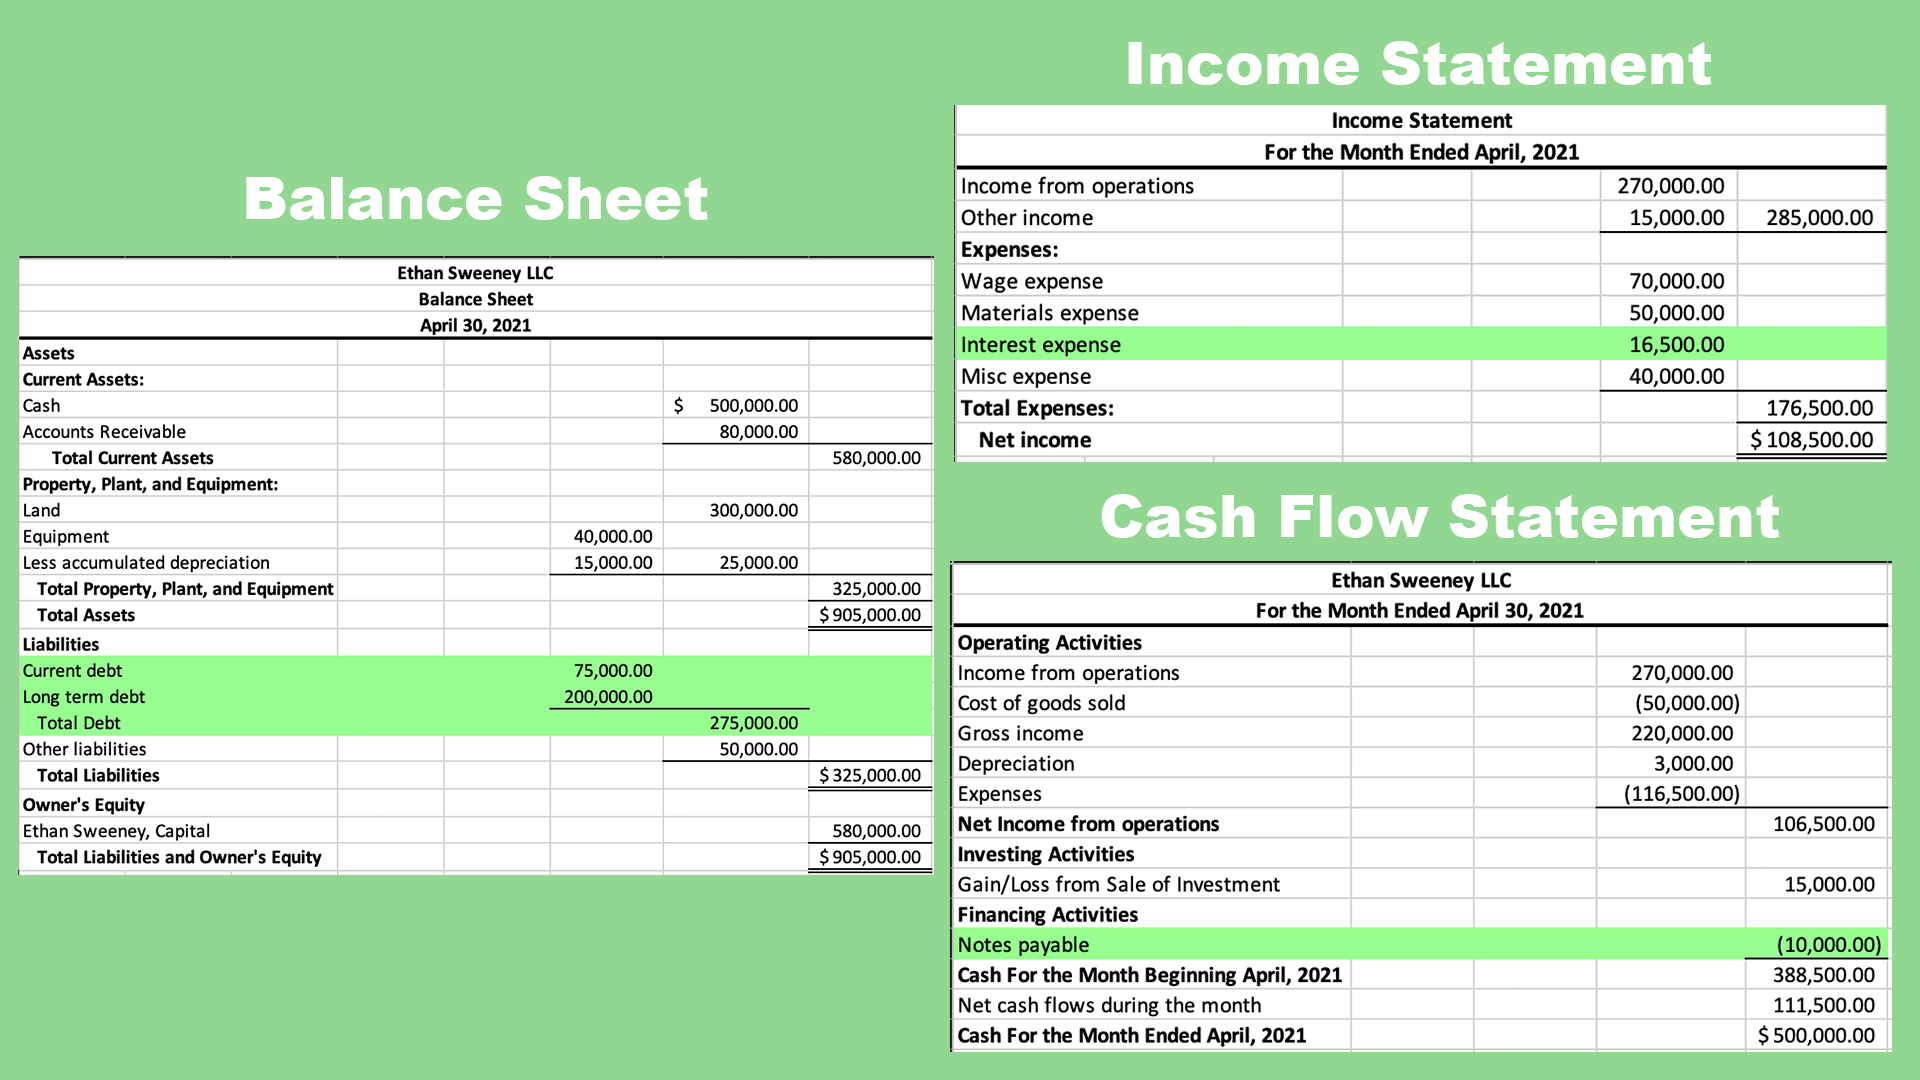The height and width of the screenshot is (1080, 1920).
Task: Click the Long term debt amount 200,000.00
Action: pos(604,696)
